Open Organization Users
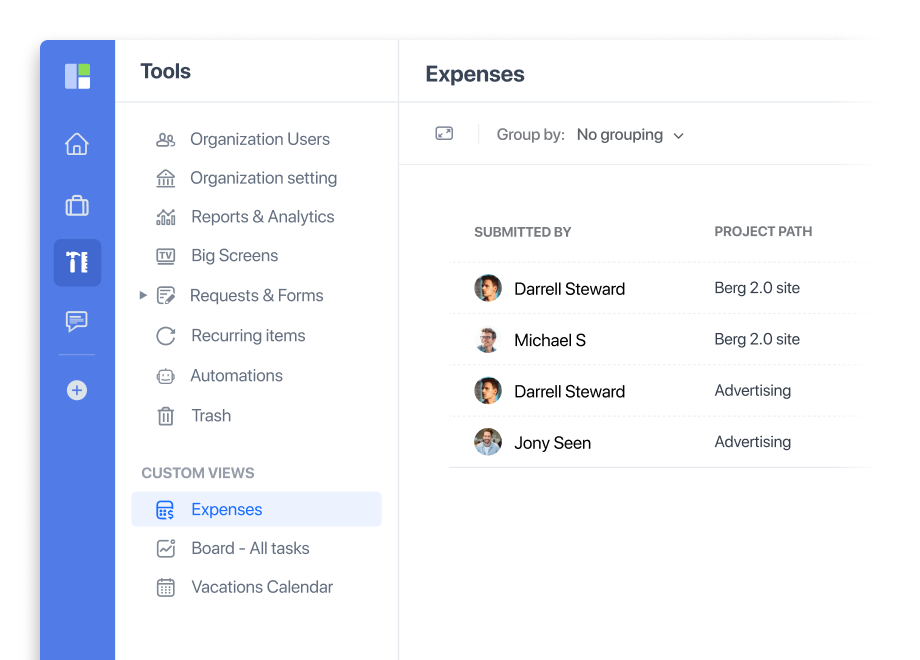 point(259,139)
